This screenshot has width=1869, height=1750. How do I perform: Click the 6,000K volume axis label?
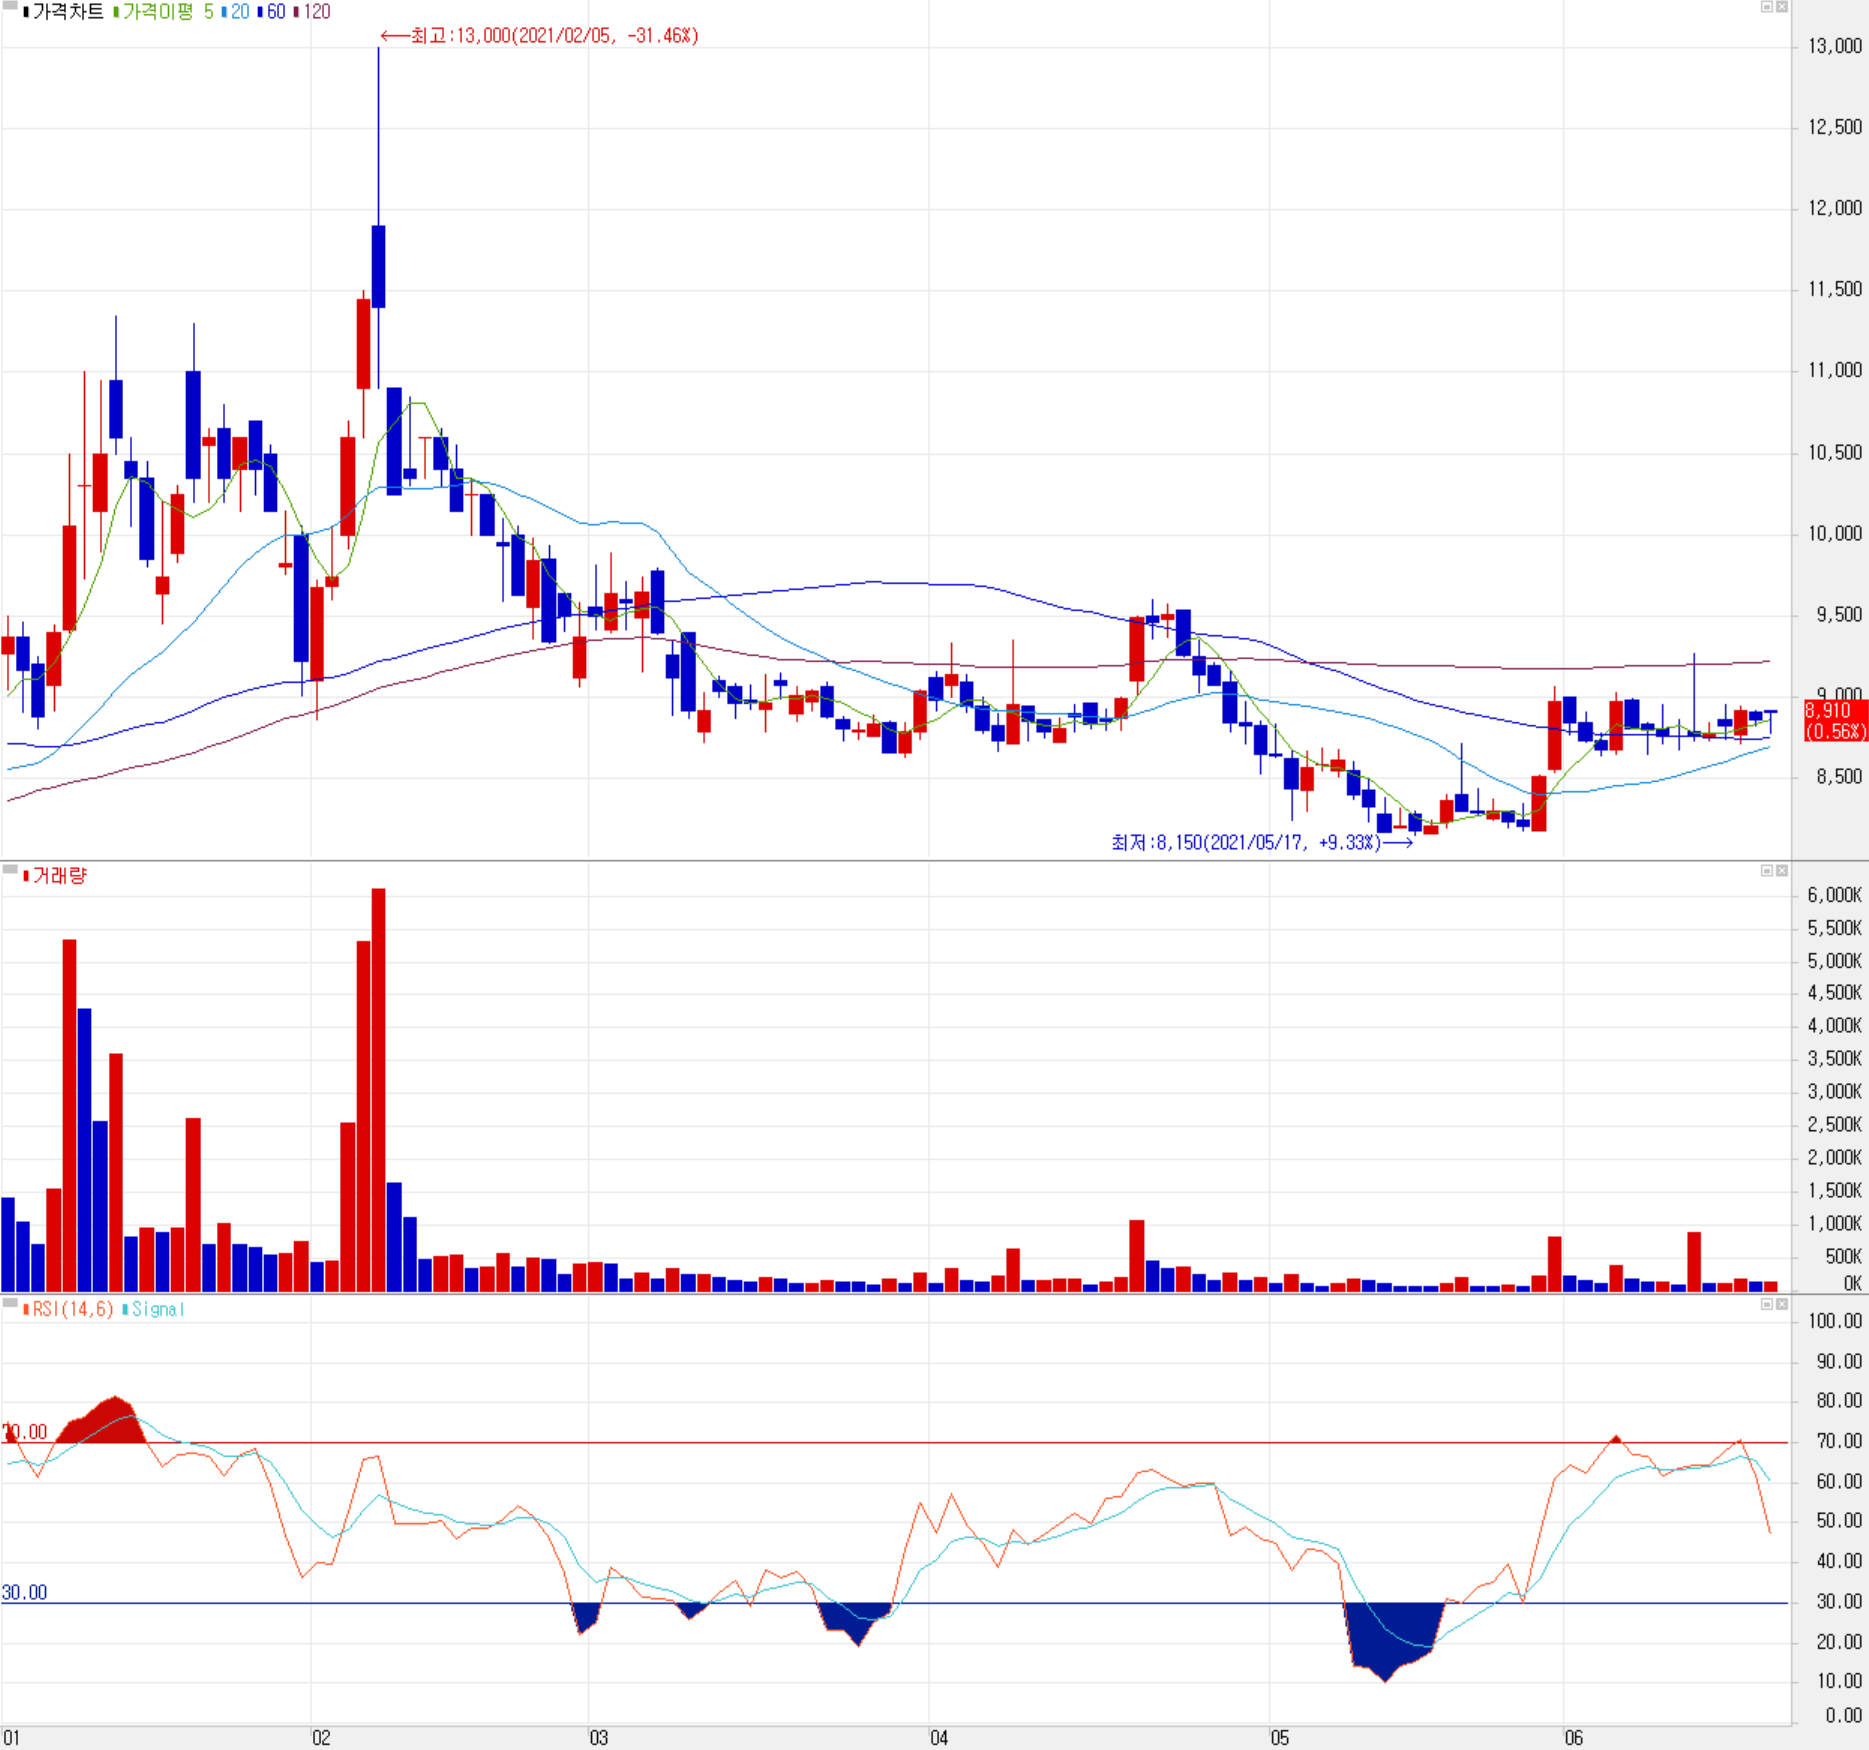[1835, 895]
